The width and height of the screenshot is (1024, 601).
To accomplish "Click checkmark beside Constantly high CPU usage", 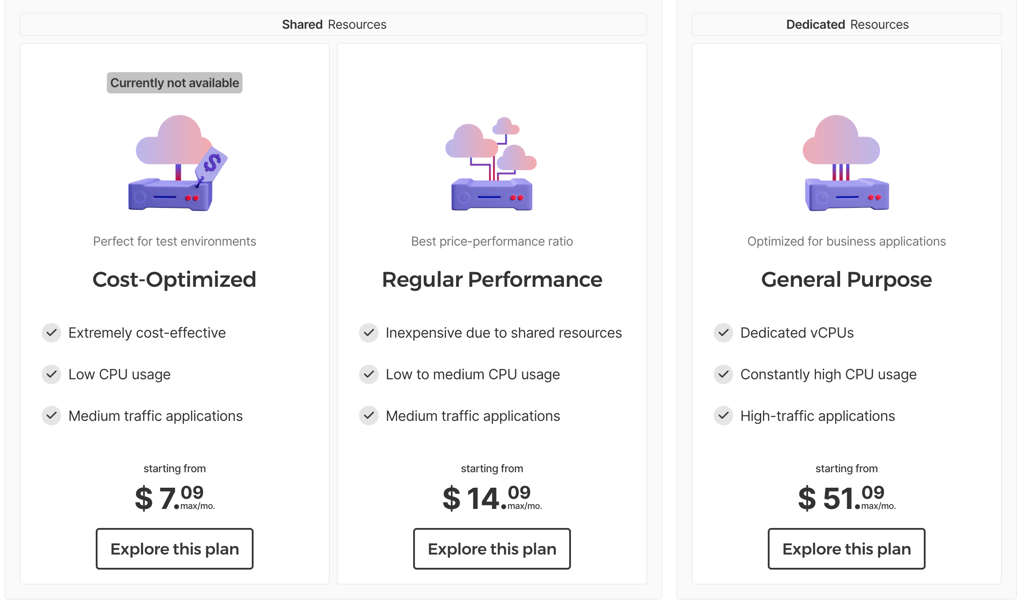I will click(x=724, y=374).
